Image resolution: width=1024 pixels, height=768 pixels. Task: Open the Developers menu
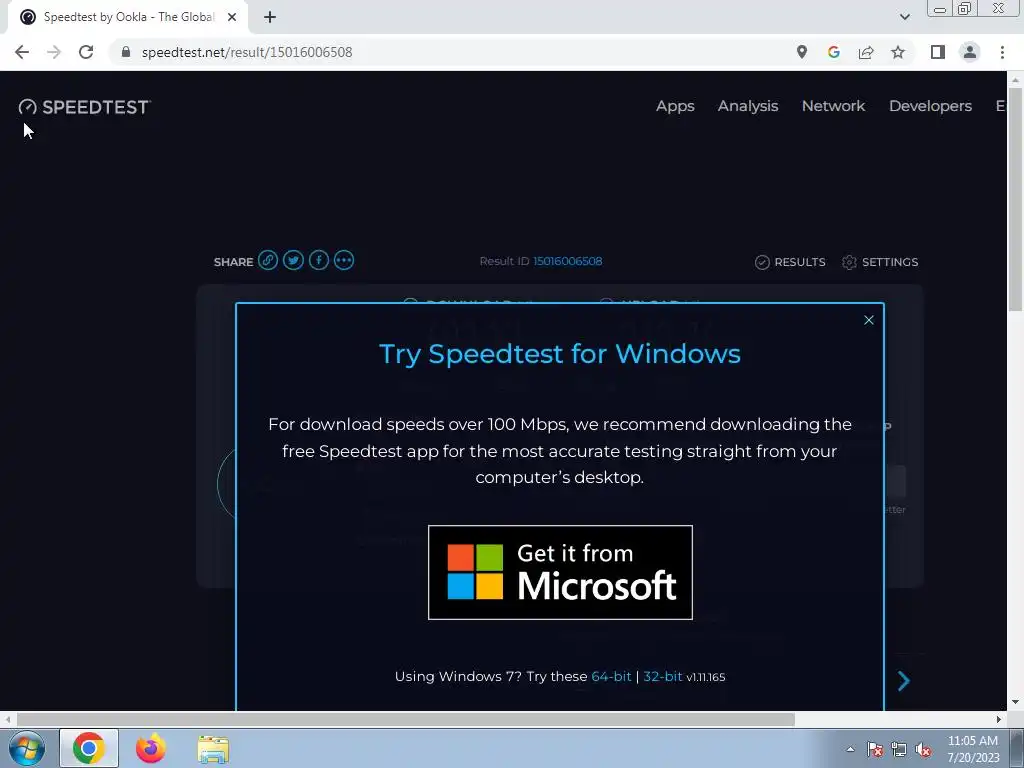coord(931,106)
